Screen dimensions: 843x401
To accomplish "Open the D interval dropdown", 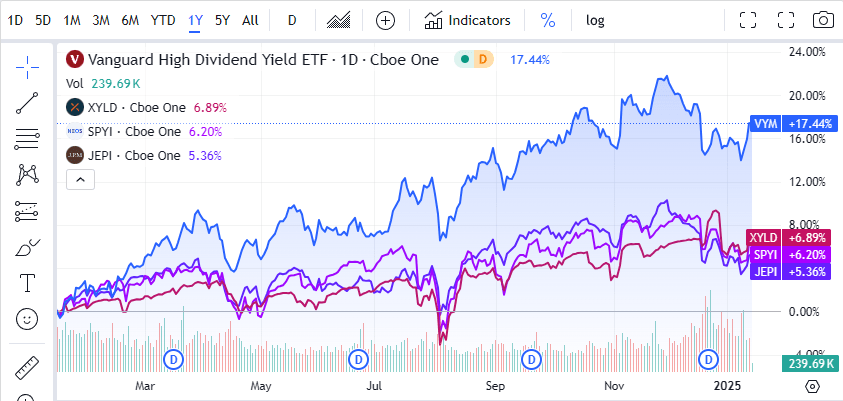I will click(291, 20).
